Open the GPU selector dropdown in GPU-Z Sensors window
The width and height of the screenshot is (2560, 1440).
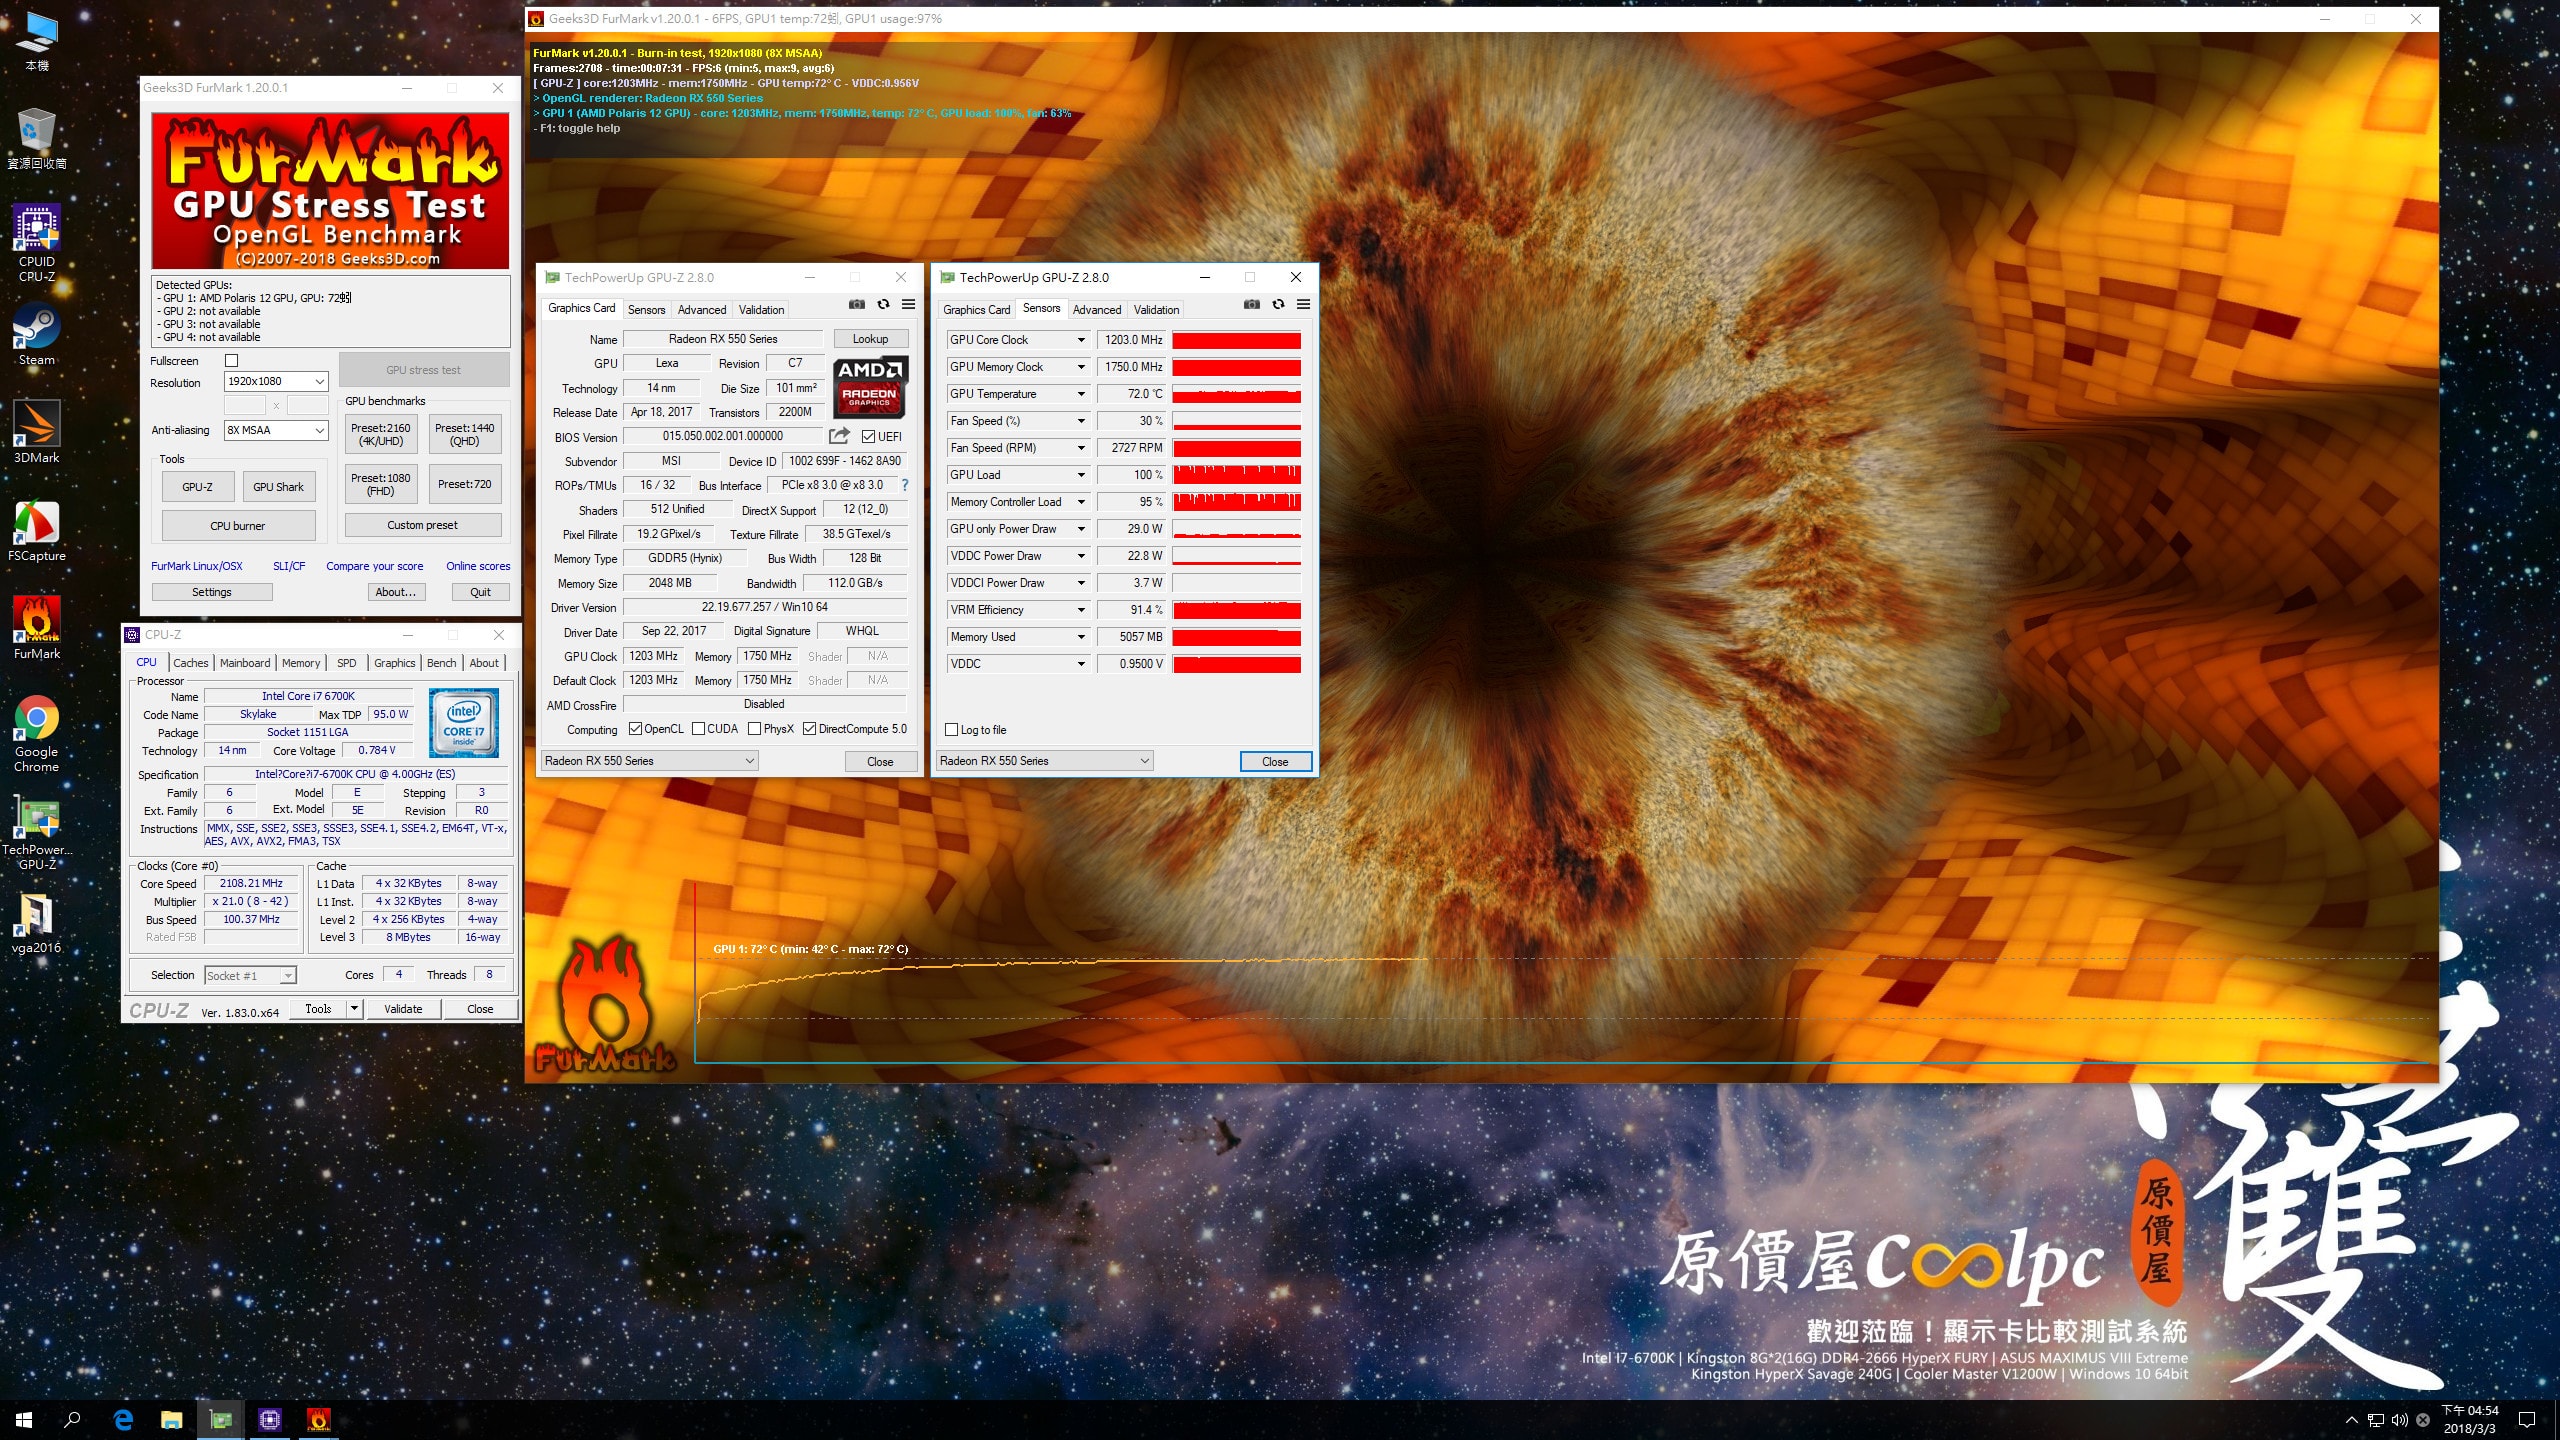(x=1045, y=761)
